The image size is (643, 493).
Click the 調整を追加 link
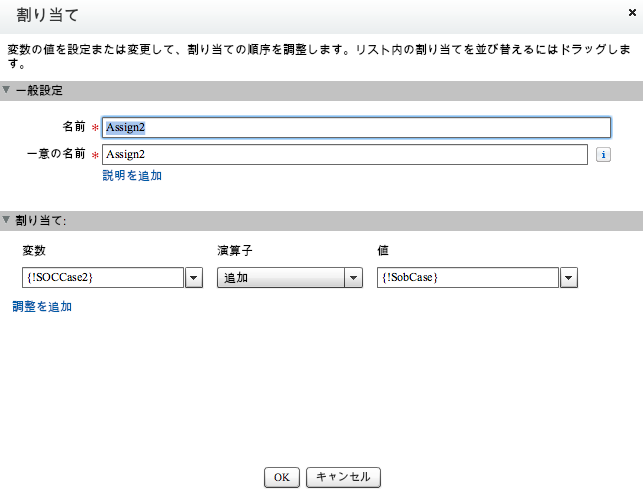click(42, 306)
